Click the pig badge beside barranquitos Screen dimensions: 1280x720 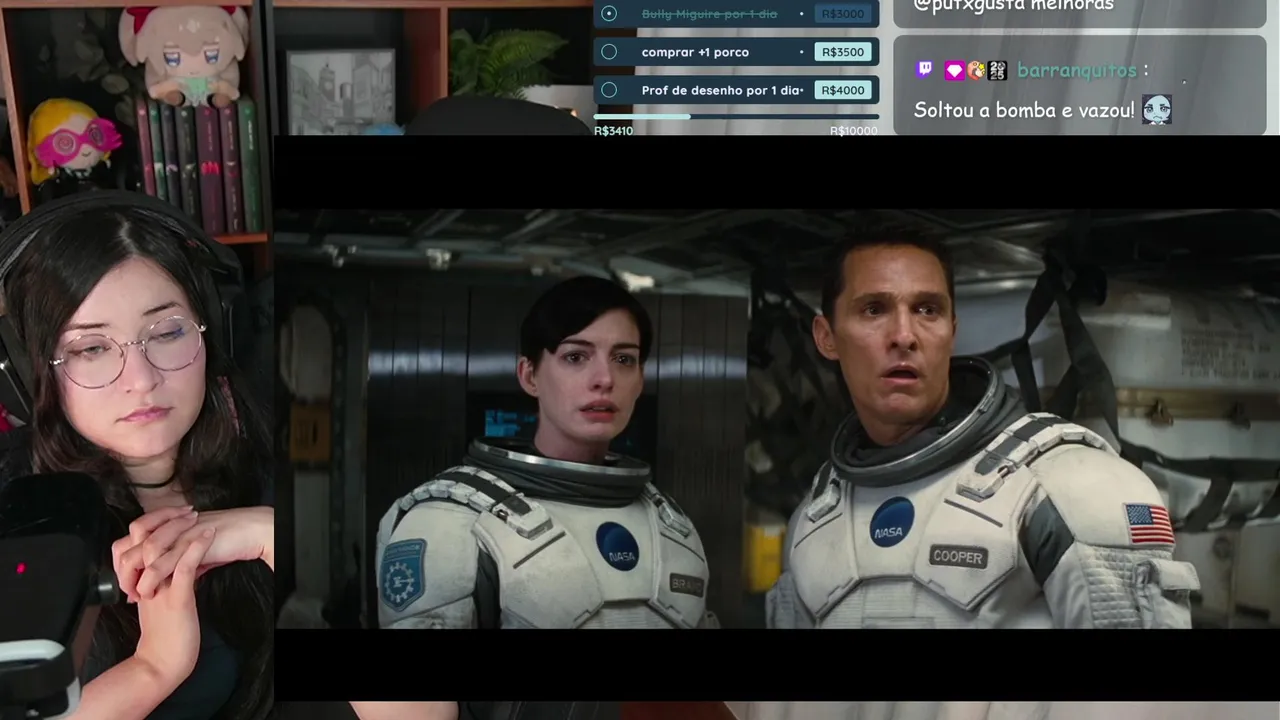(x=976, y=70)
